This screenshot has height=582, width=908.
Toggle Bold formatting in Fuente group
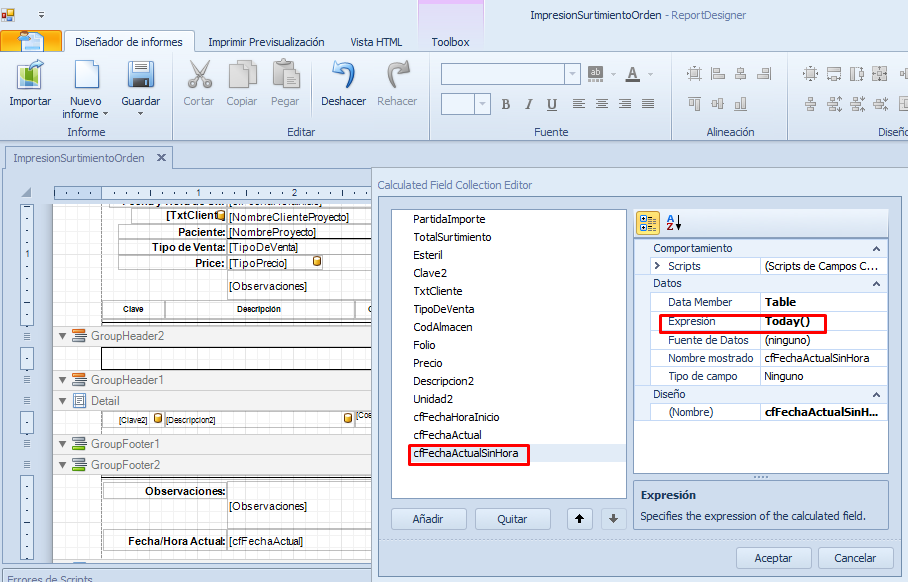[x=506, y=104]
